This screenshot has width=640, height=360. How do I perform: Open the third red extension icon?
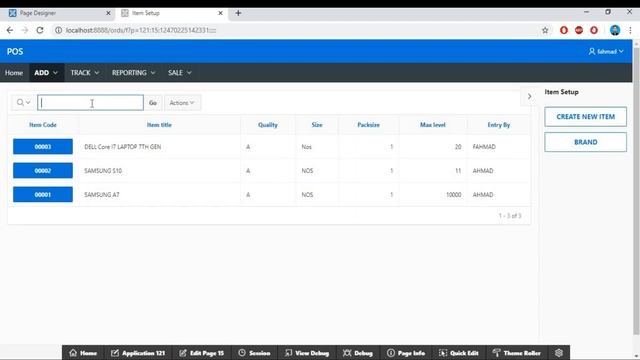[x=594, y=30]
